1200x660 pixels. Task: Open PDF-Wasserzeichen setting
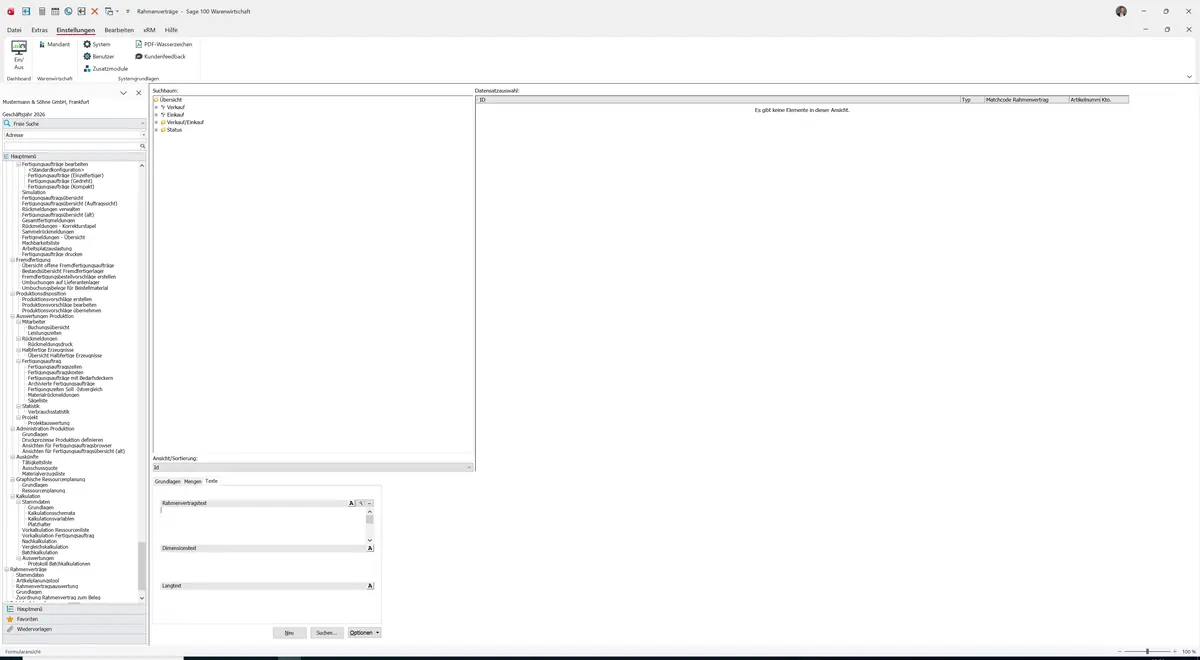(x=164, y=44)
